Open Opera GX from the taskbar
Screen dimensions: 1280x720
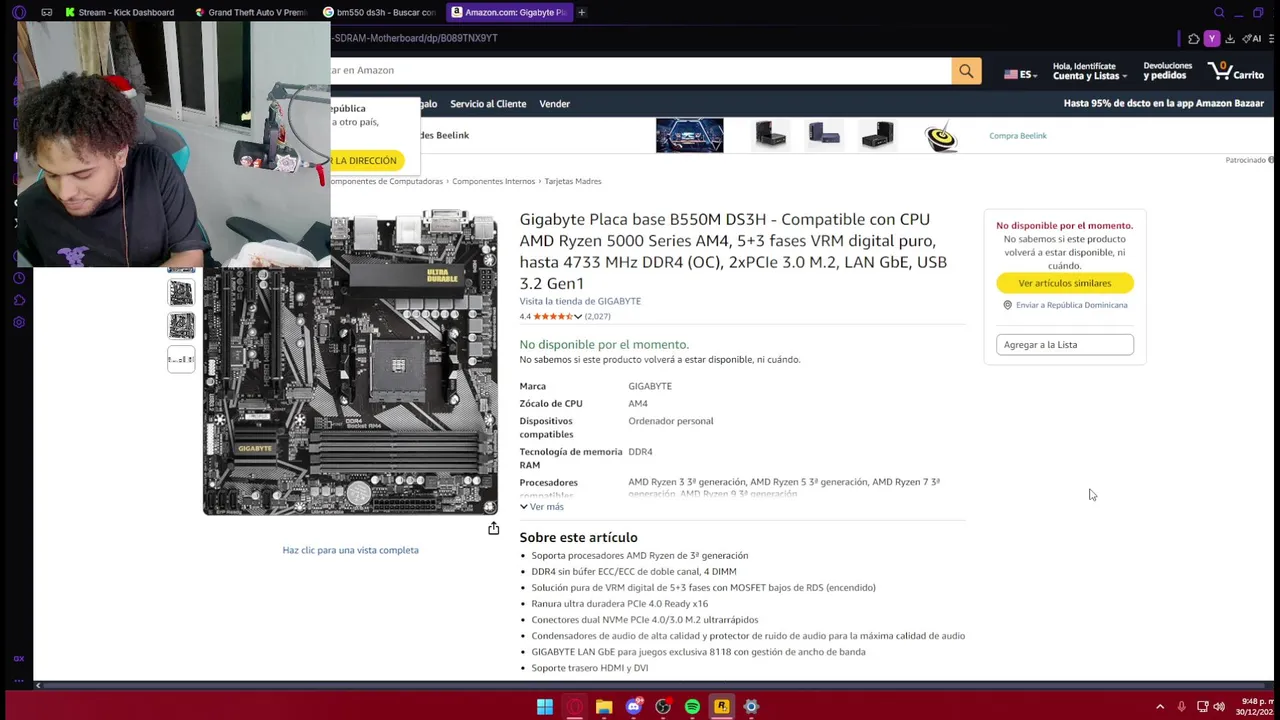pyautogui.click(x=575, y=707)
